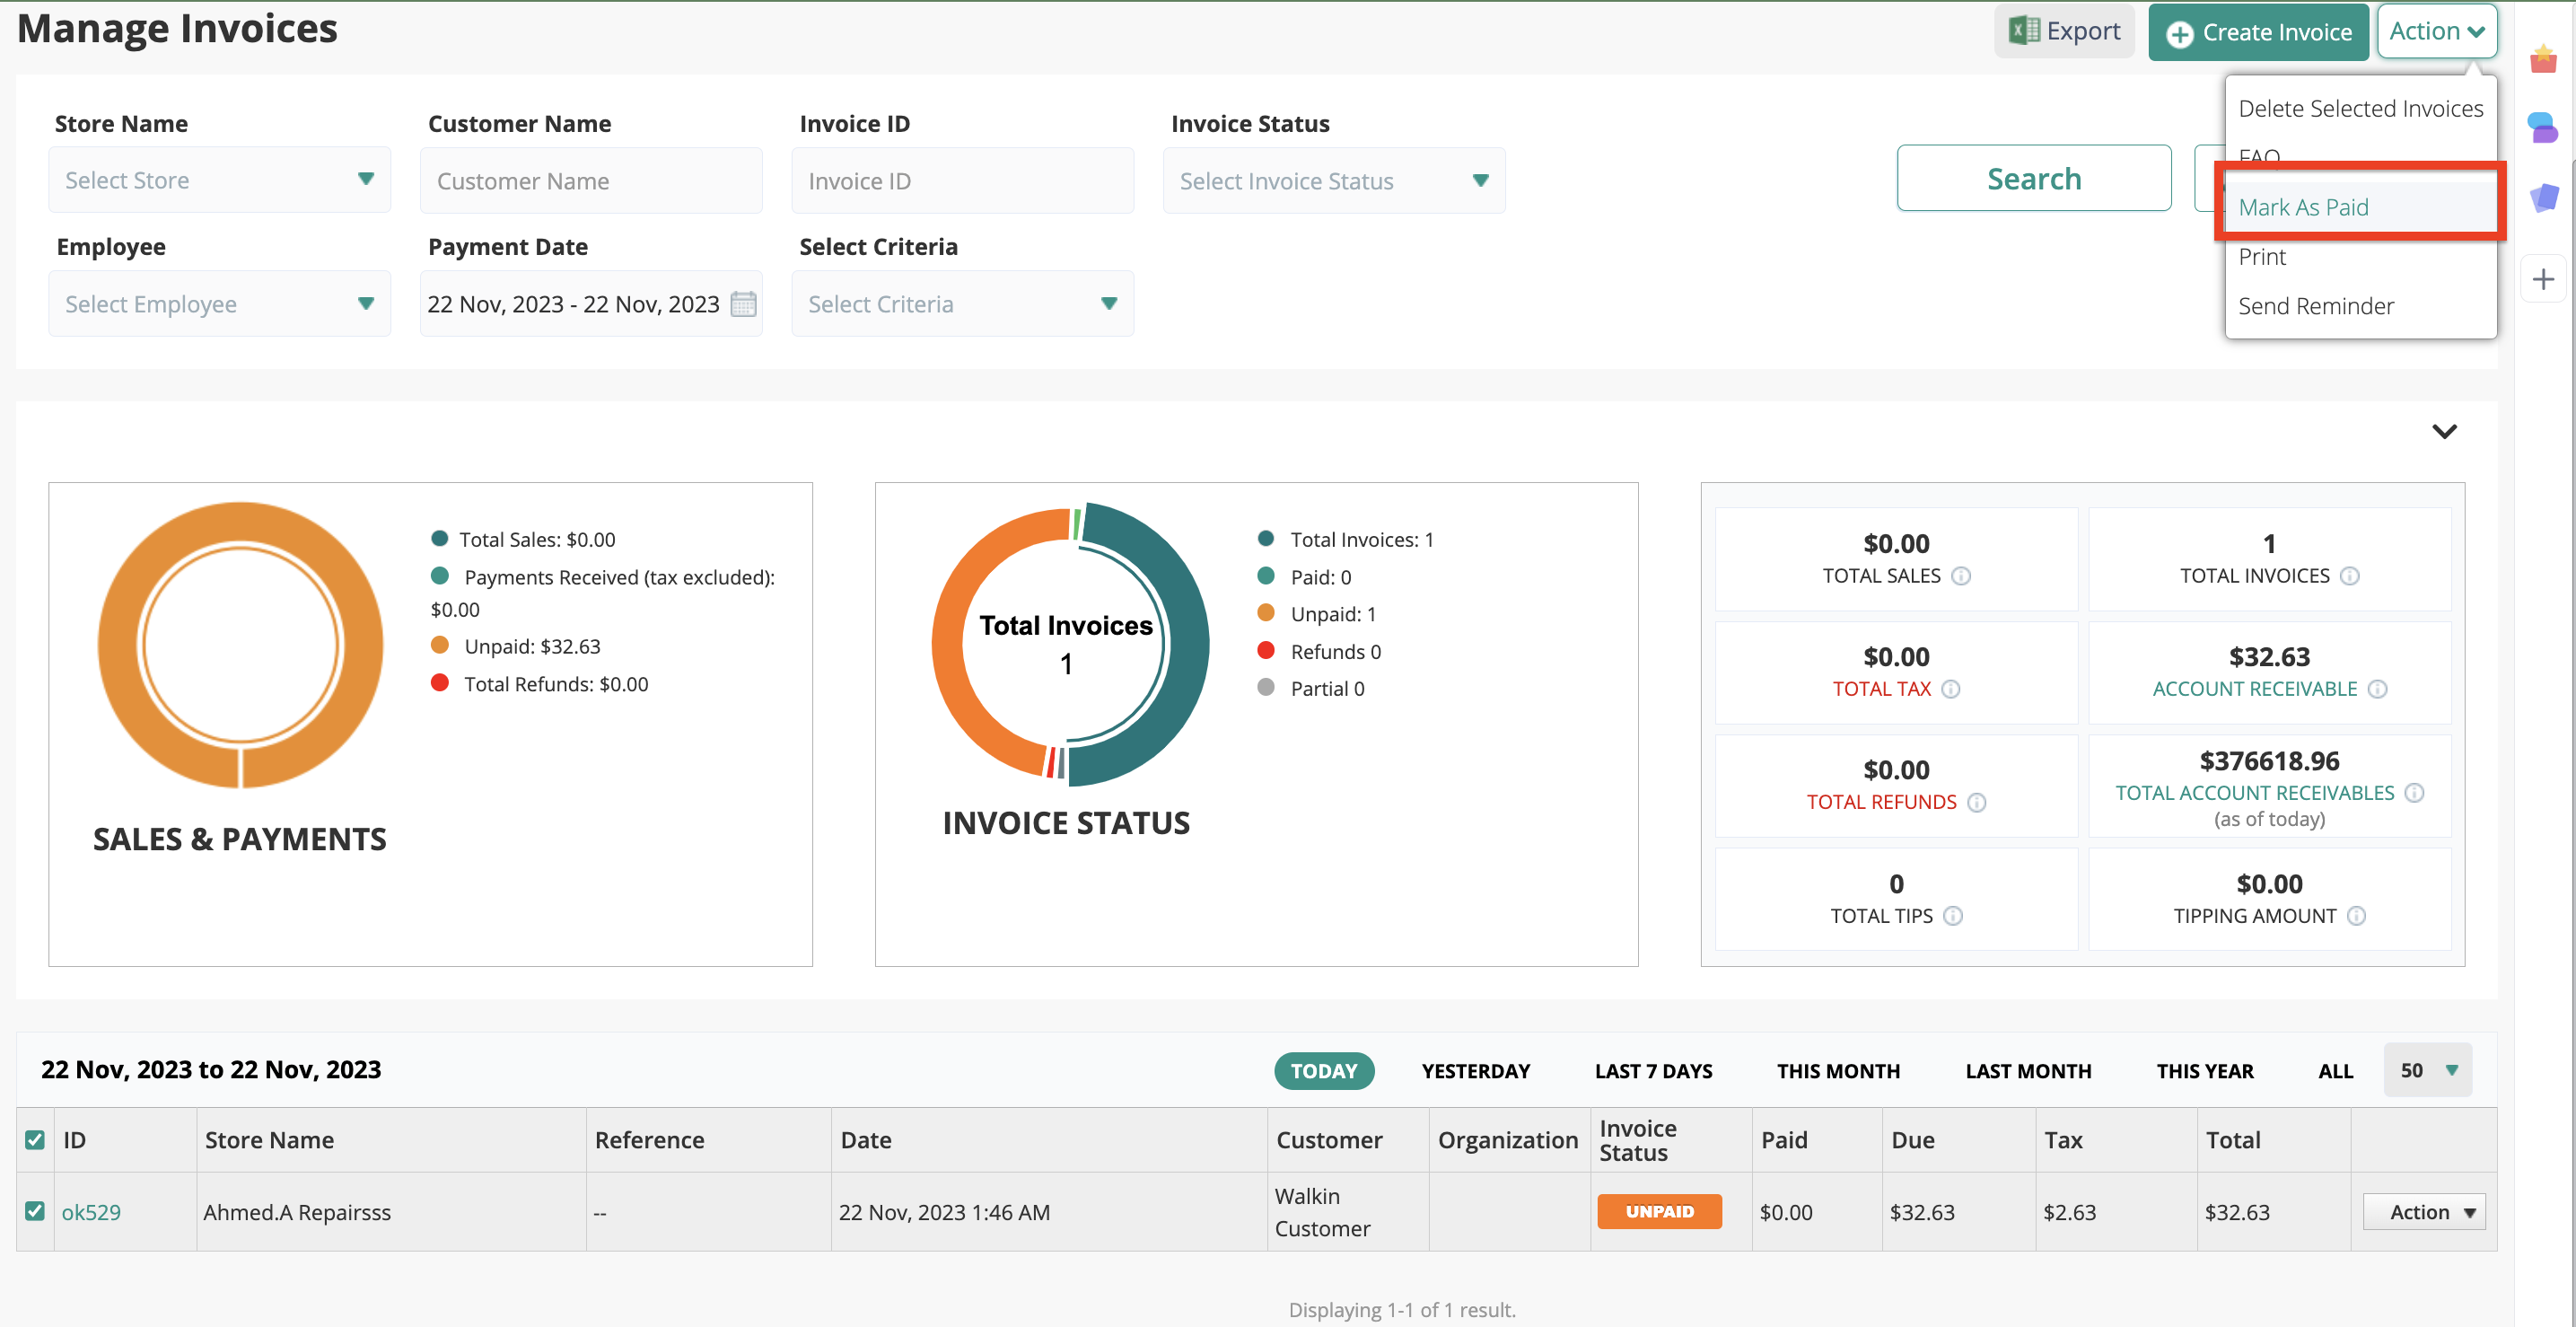Open invoice link ok529

pos(91,1212)
